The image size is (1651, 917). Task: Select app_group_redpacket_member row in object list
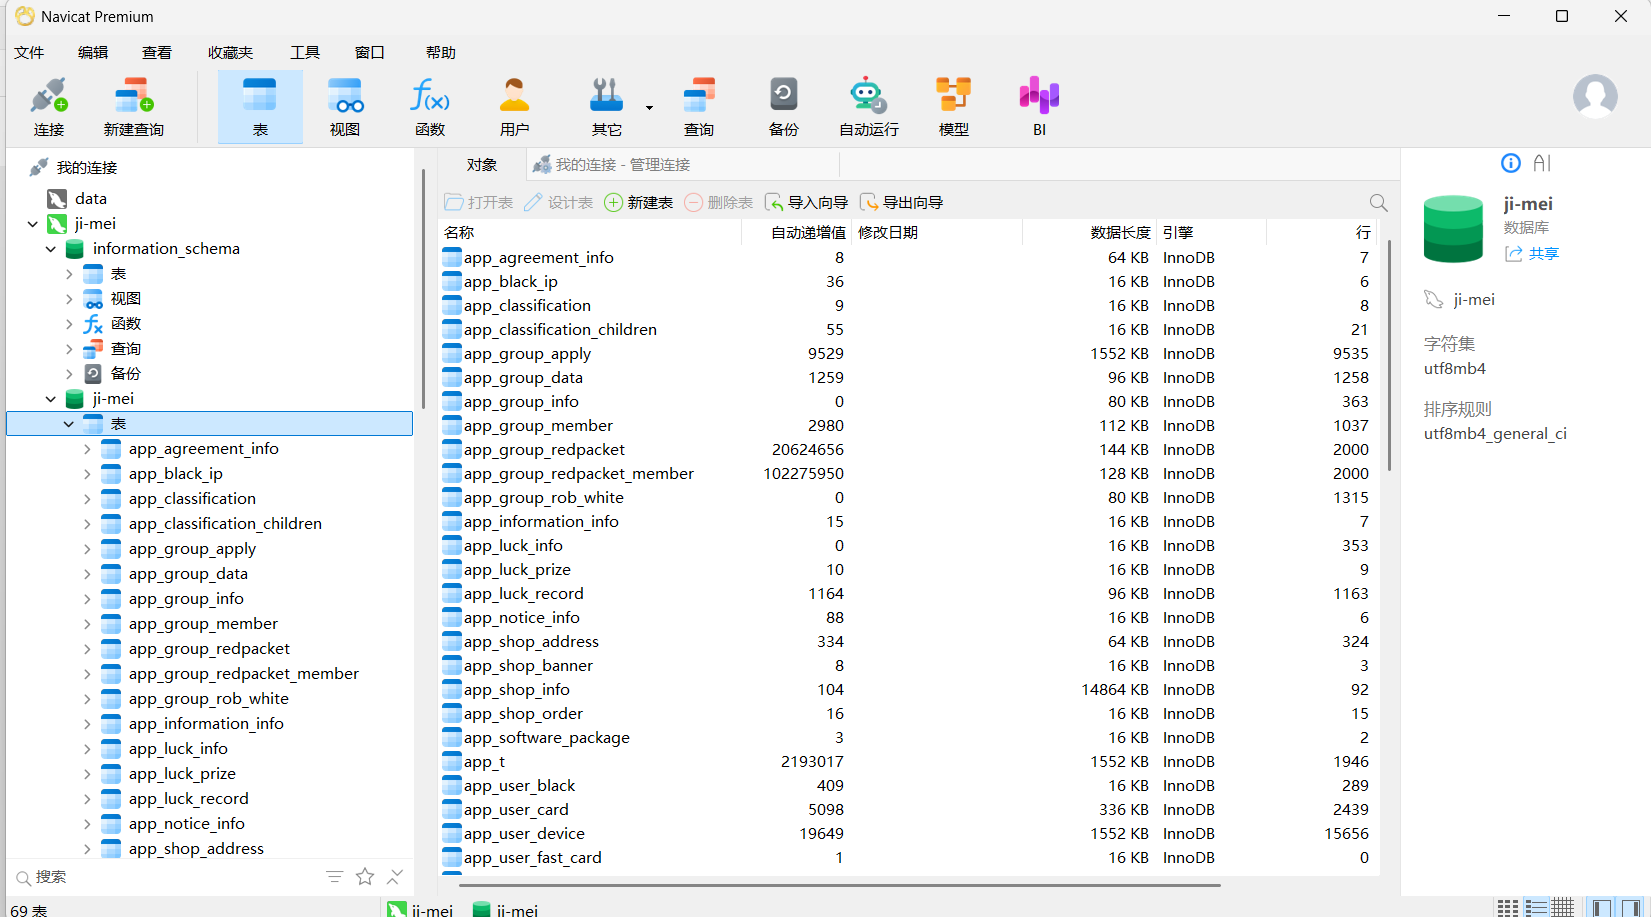tap(908, 474)
